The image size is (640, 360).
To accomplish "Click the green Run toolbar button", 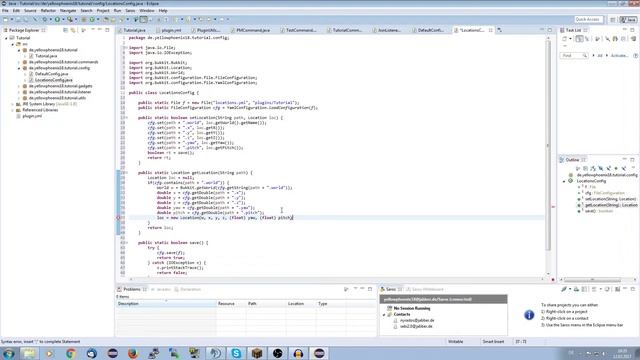I will 57,19.
